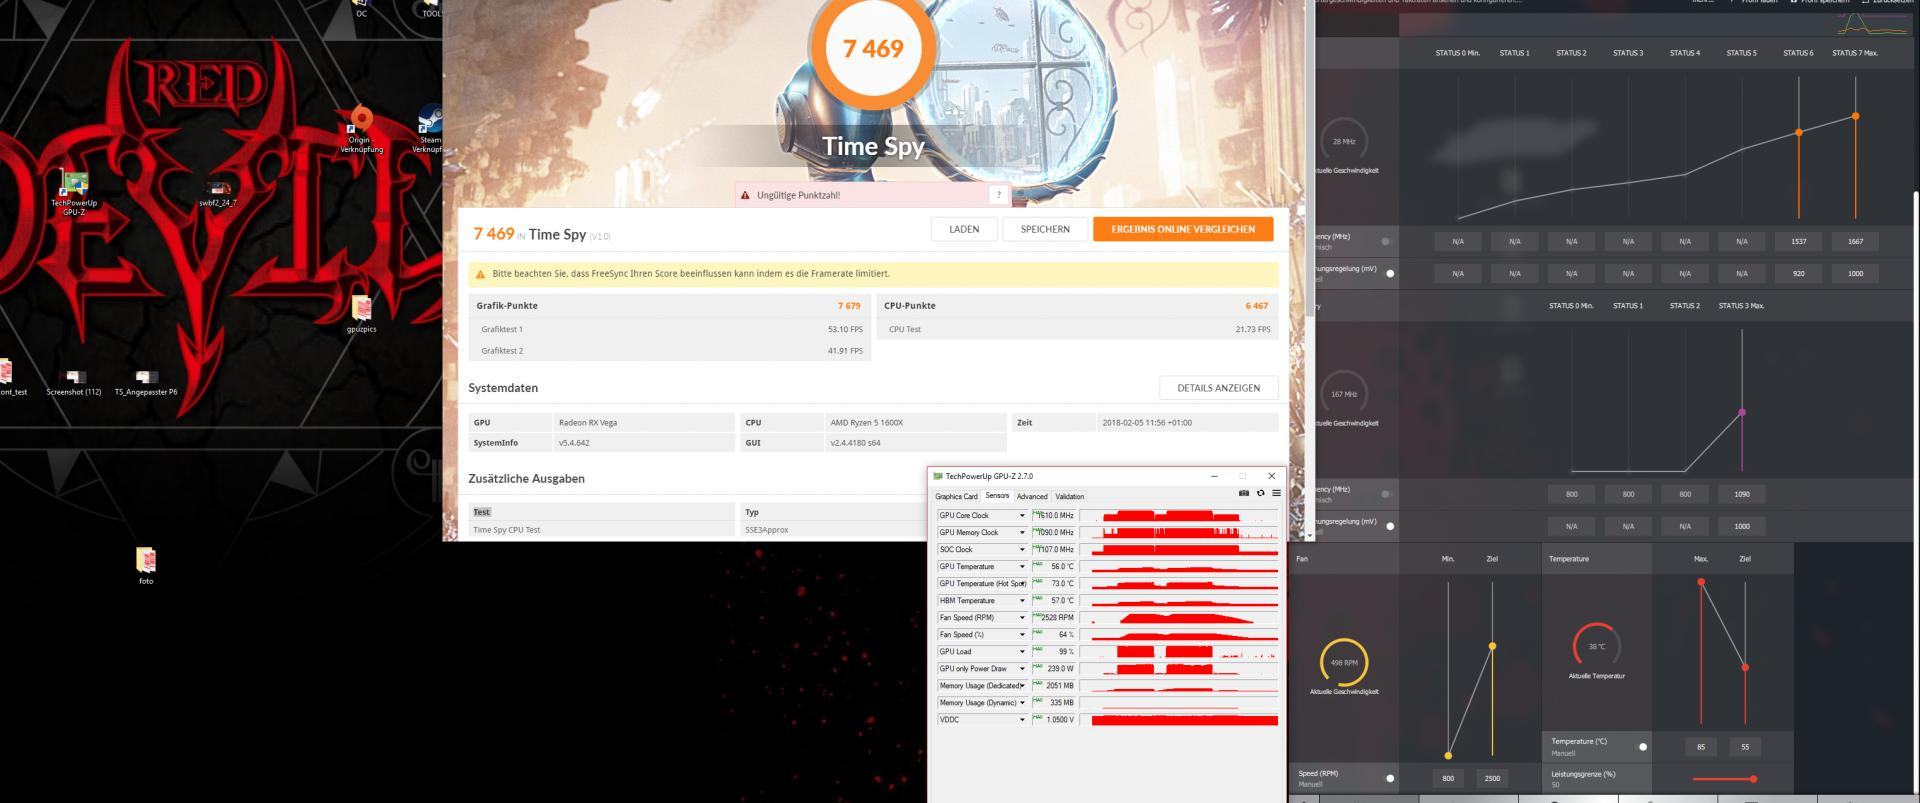Expand the GPU Load sensor dropdown
This screenshot has width=1920, height=803.
[1022, 652]
